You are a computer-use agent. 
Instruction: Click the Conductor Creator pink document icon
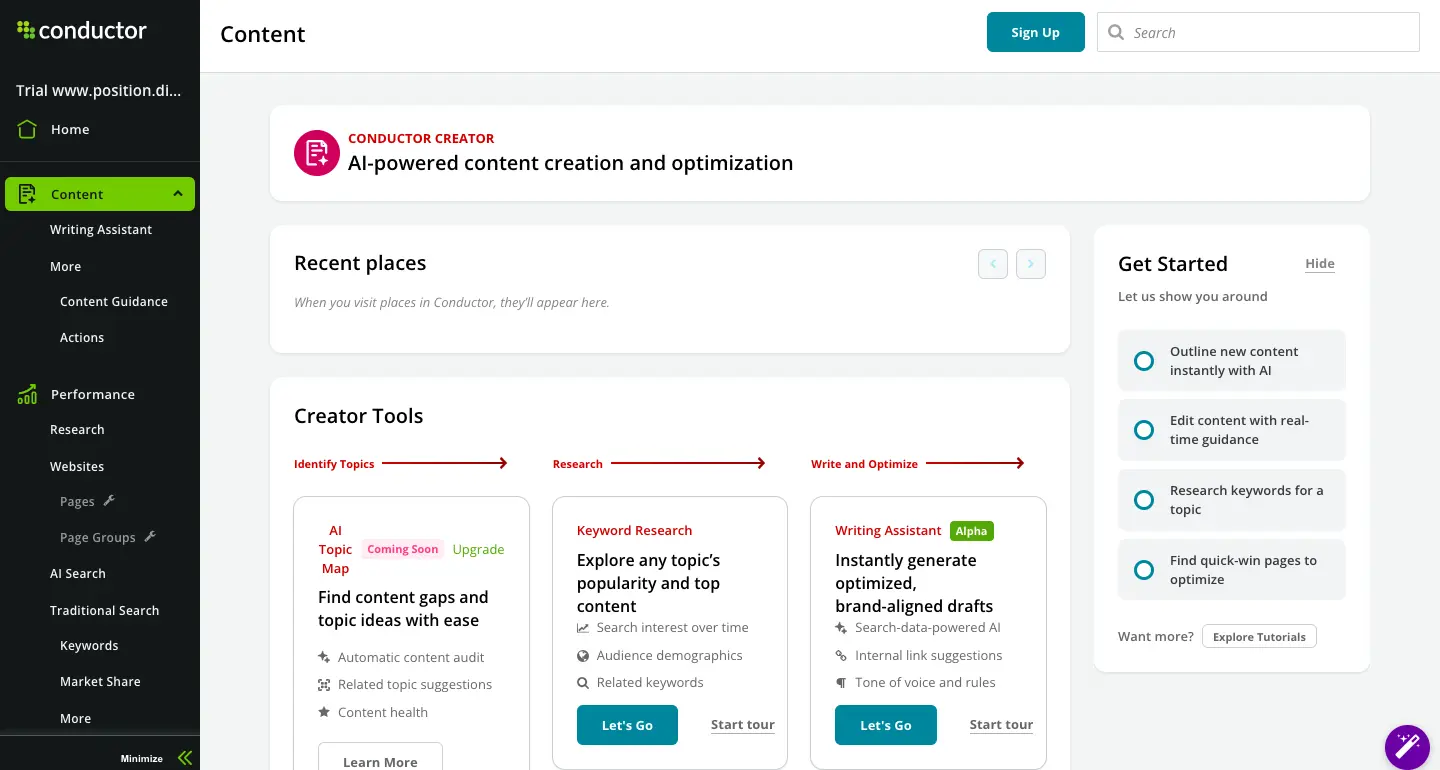point(317,153)
